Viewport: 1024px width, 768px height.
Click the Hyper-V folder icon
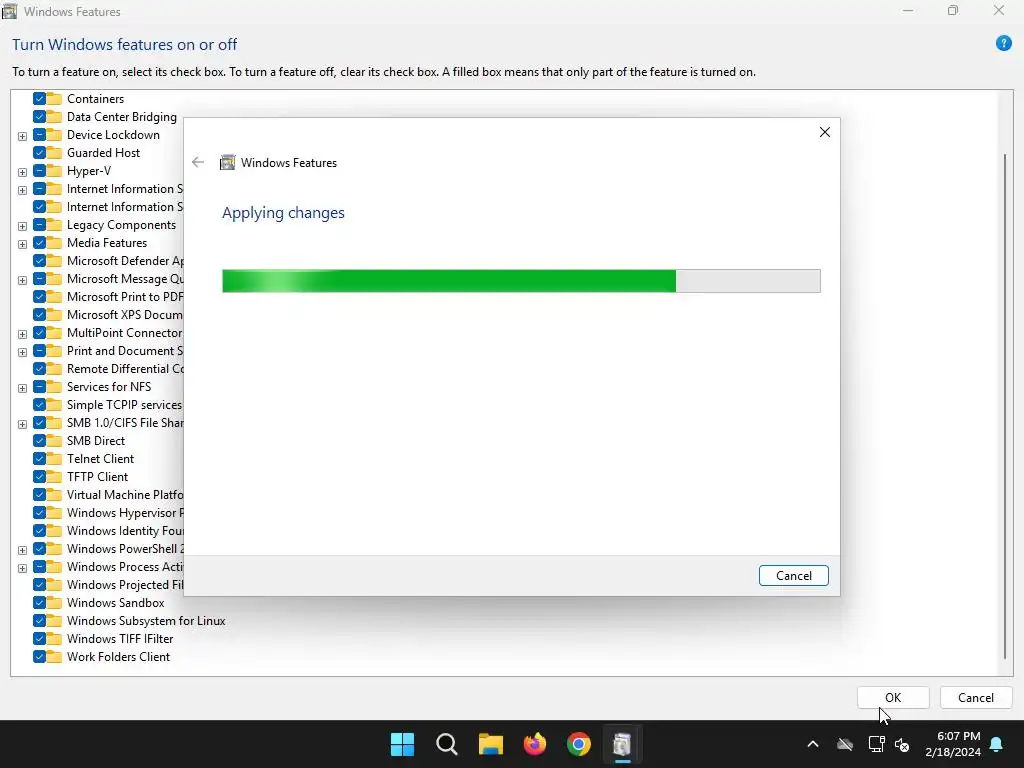point(54,170)
